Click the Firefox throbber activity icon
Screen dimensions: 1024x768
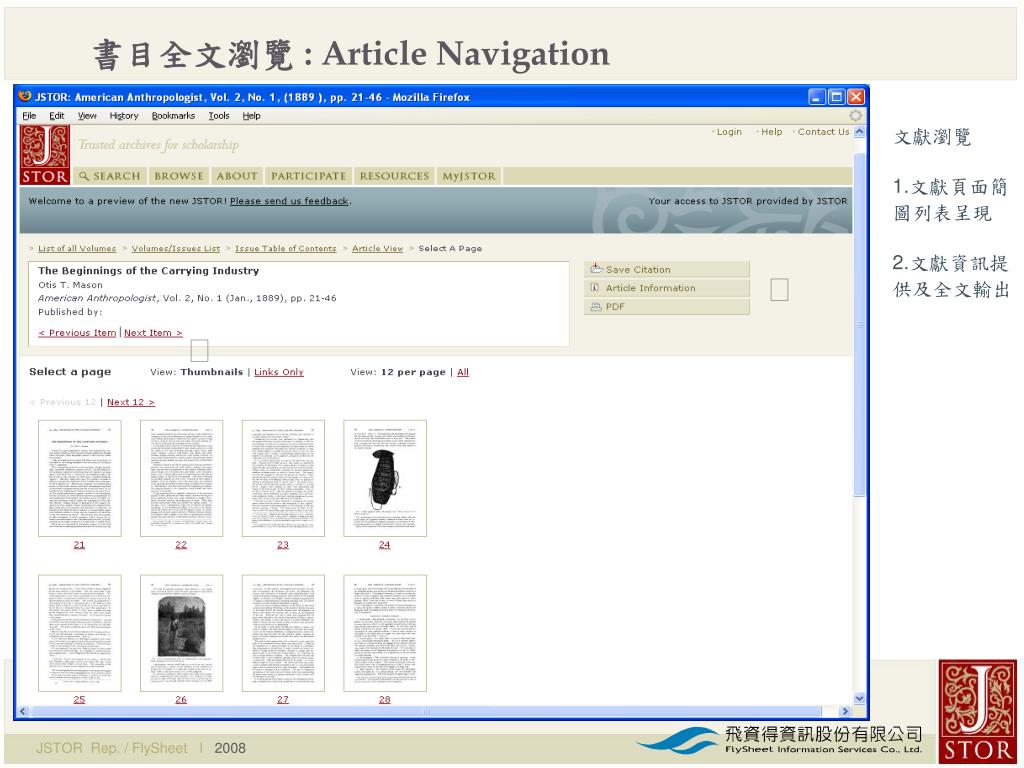pos(855,116)
